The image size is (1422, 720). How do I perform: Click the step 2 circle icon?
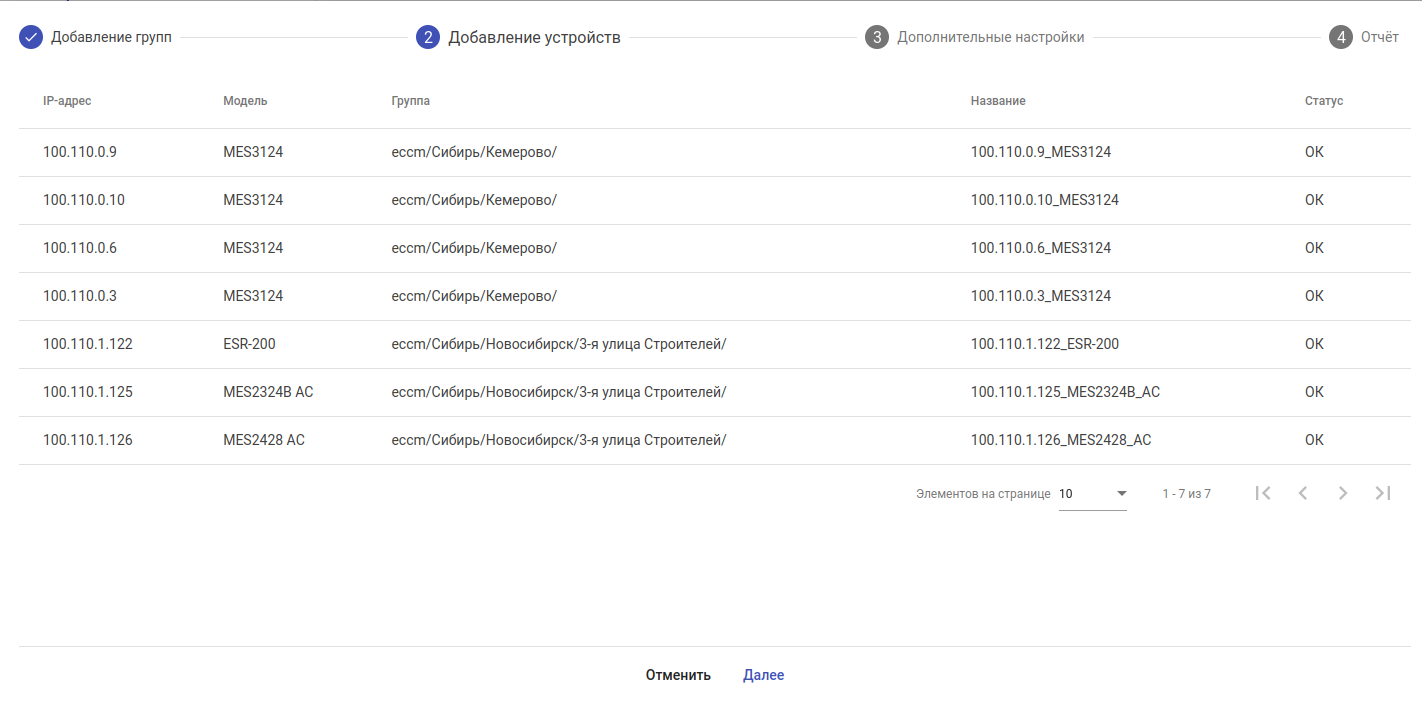point(428,38)
